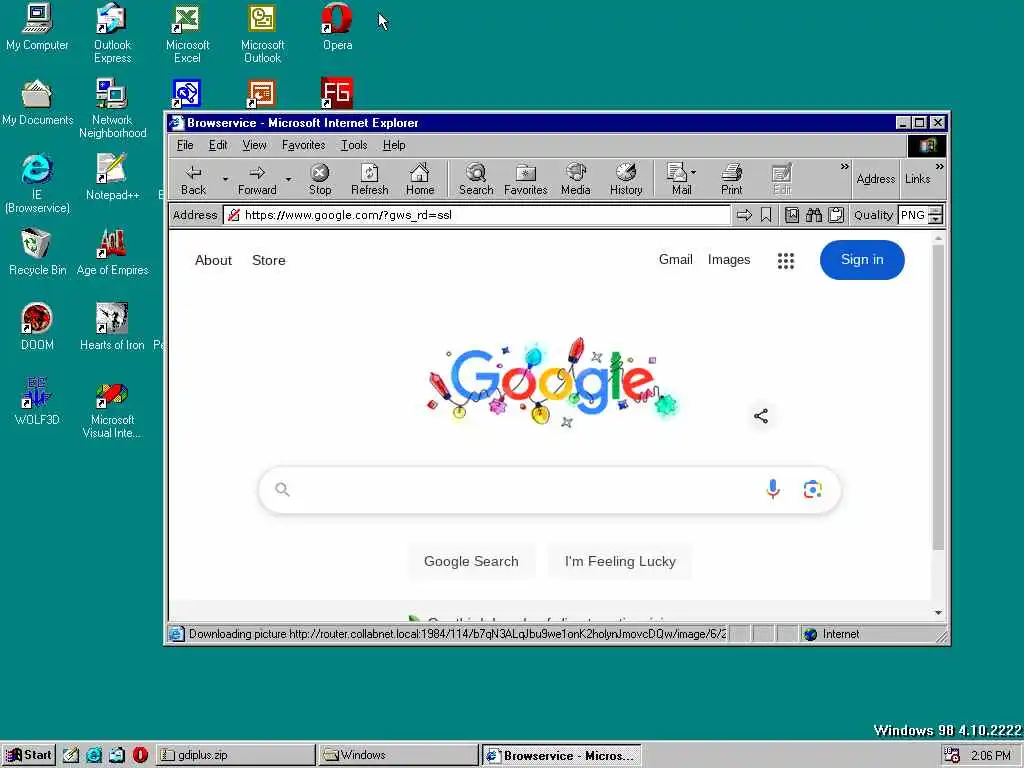Go back with the Back toolbar button
The height and width of the screenshot is (768, 1024).
point(193,180)
